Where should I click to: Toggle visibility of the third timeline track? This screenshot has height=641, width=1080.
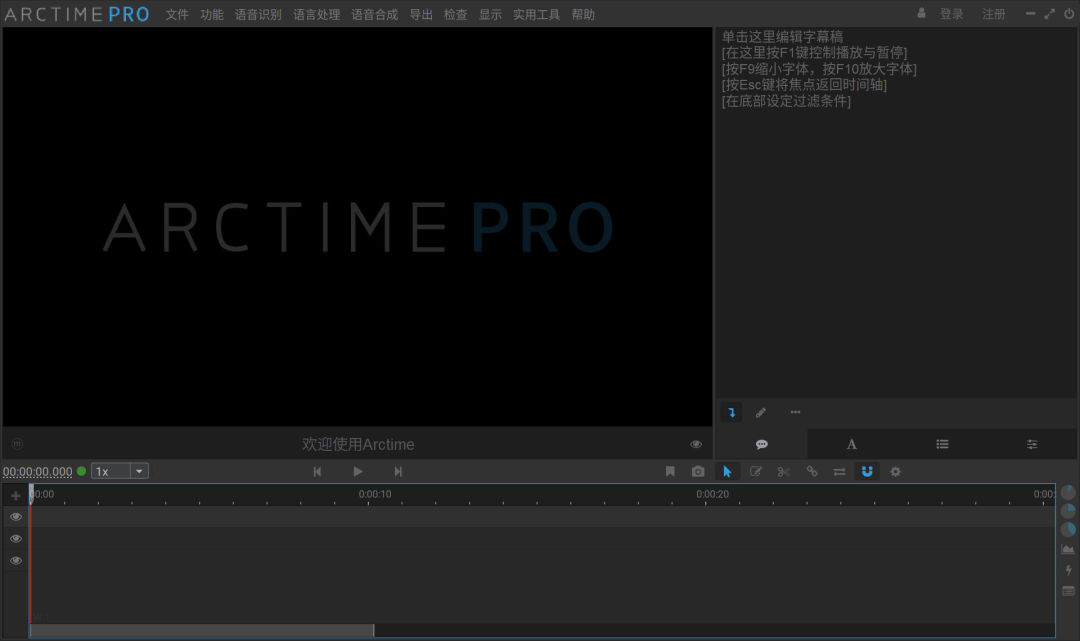point(16,561)
